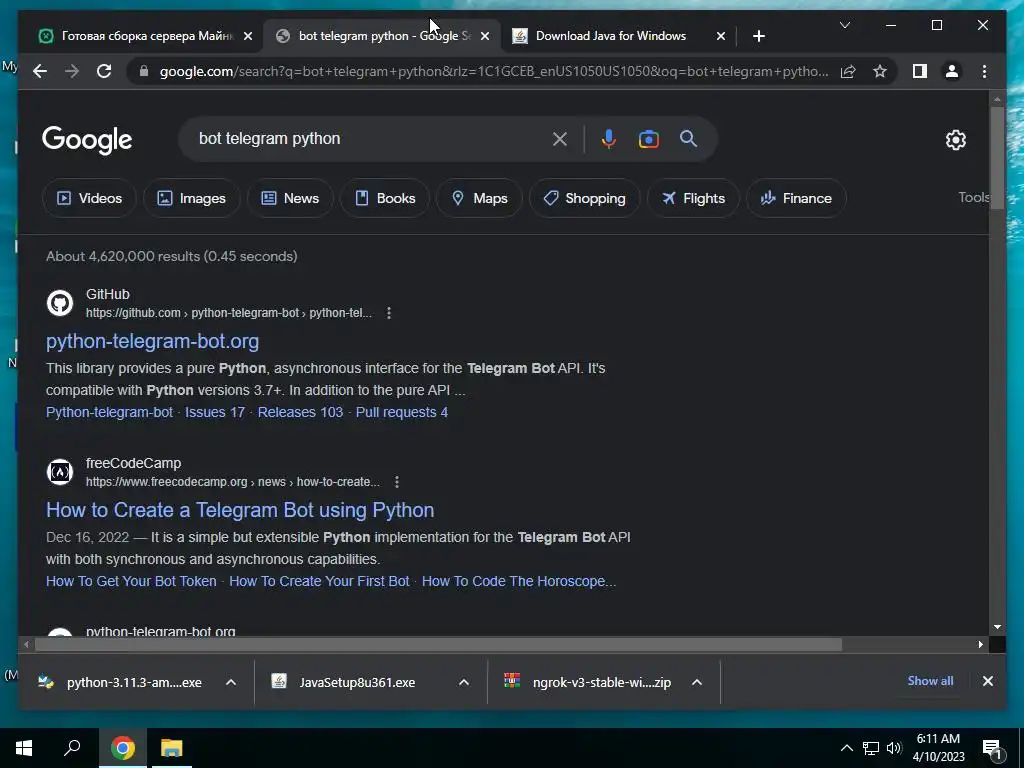The image size is (1024, 768).
Task: Open the downloaded ngrok-v3-stable zip
Action: (x=588, y=682)
